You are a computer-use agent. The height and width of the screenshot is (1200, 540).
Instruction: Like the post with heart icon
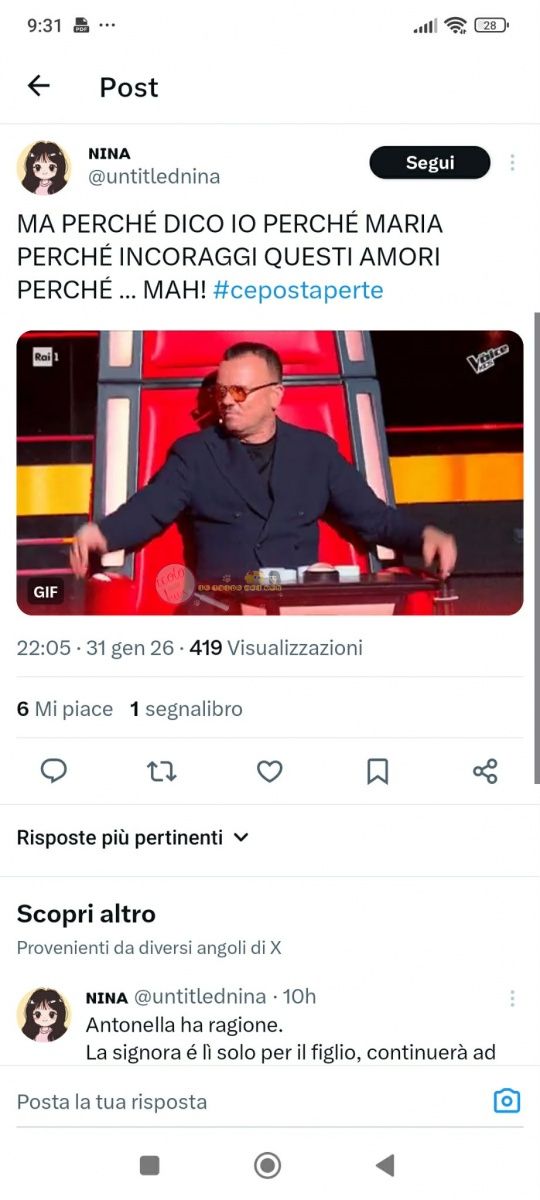[x=269, y=771]
